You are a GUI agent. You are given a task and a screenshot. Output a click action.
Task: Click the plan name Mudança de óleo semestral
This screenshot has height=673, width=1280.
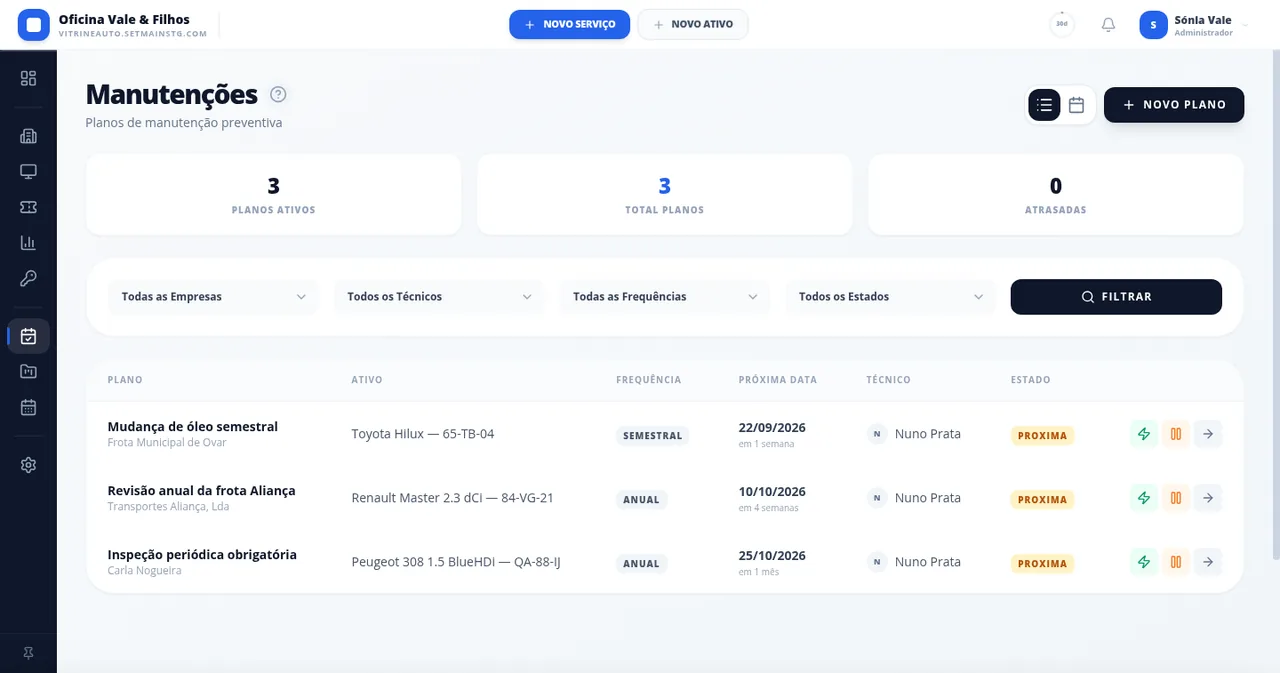[193, 427]
